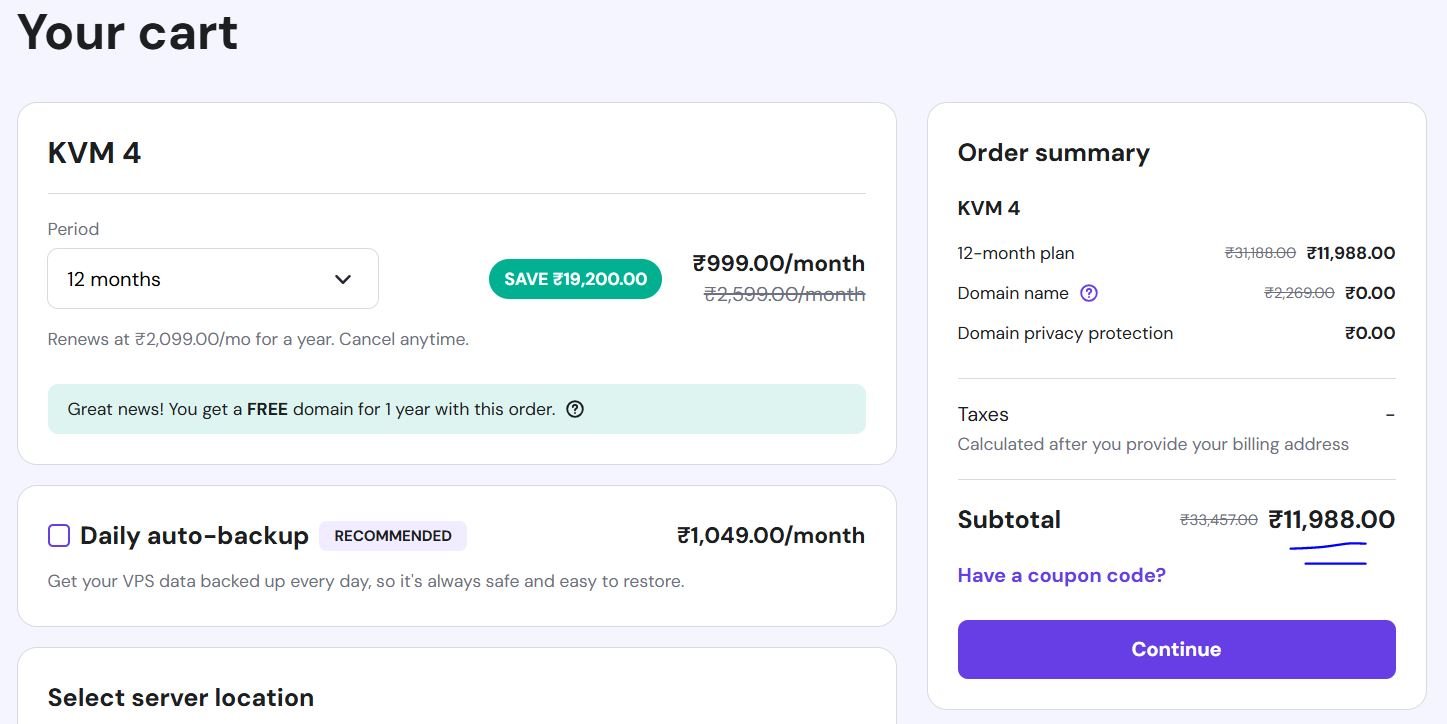The width and height of the screenshot is (1447, 724).
Task: Click the RECOMMENDED tag next to auto-backup
Action: pos(393,536)
